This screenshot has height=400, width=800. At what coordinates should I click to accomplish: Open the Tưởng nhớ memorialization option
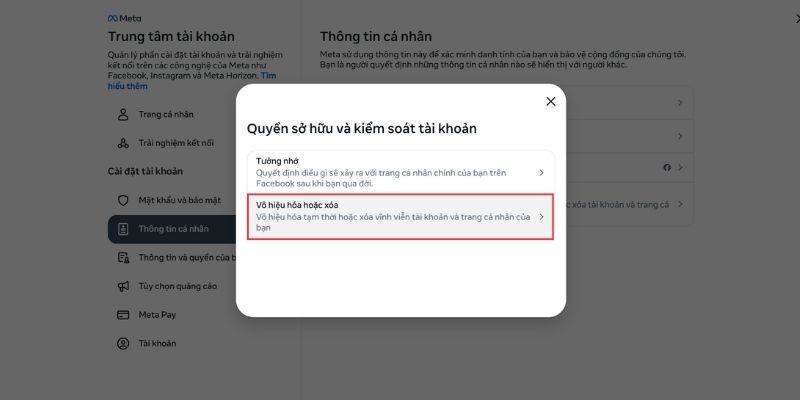pos(401,172)
